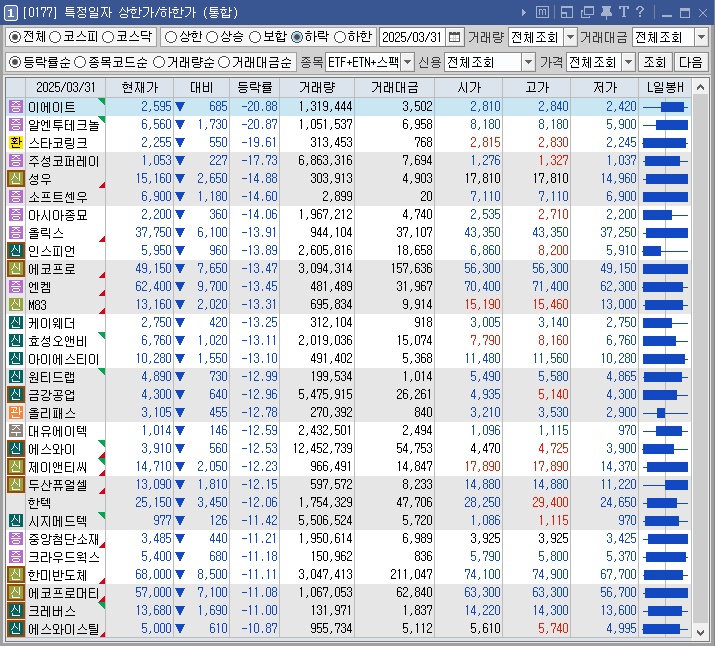Click the pin window icon in title bar

coord(606,12)
